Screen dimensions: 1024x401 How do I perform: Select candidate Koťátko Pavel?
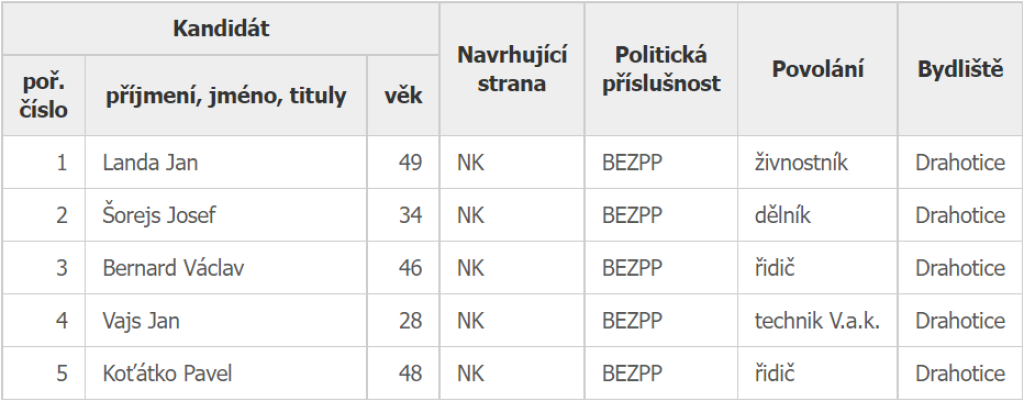tap(167, 374)
